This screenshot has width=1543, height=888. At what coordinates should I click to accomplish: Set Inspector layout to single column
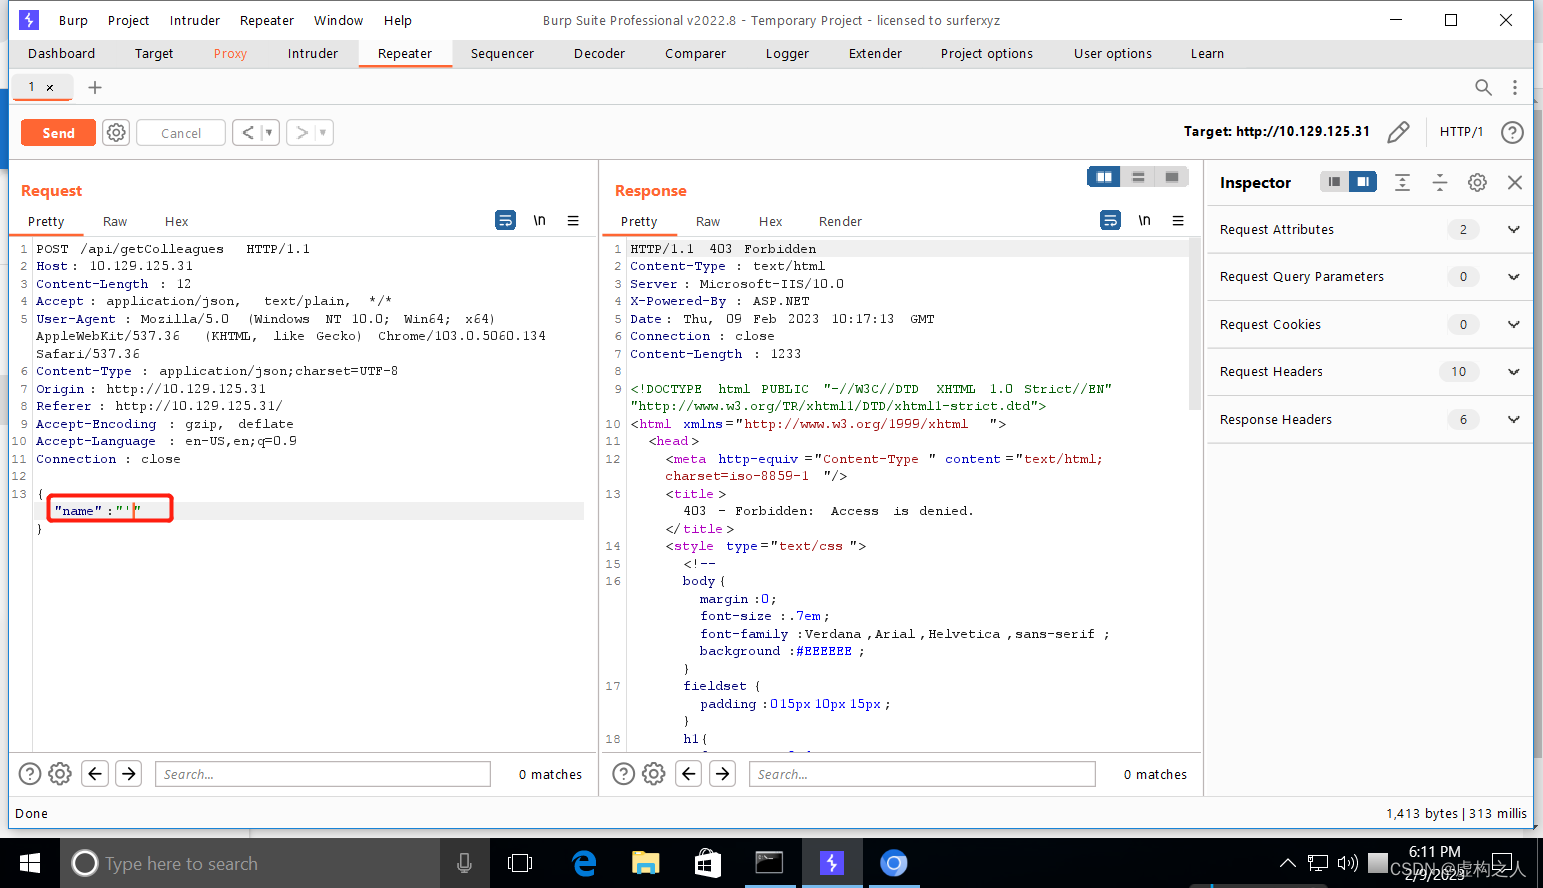(x=1334, y=182)
